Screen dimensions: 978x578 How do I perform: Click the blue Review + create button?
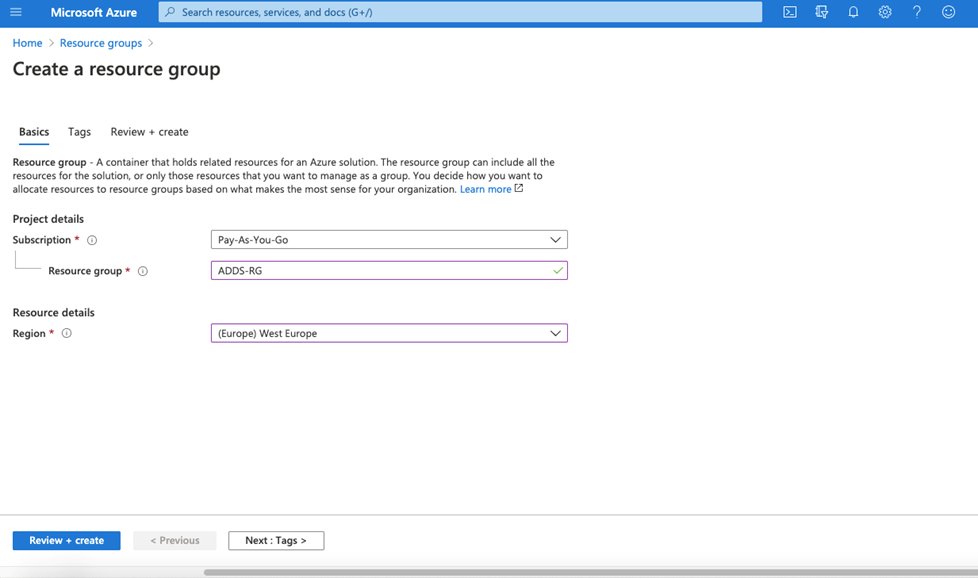(x=67, y=541)
